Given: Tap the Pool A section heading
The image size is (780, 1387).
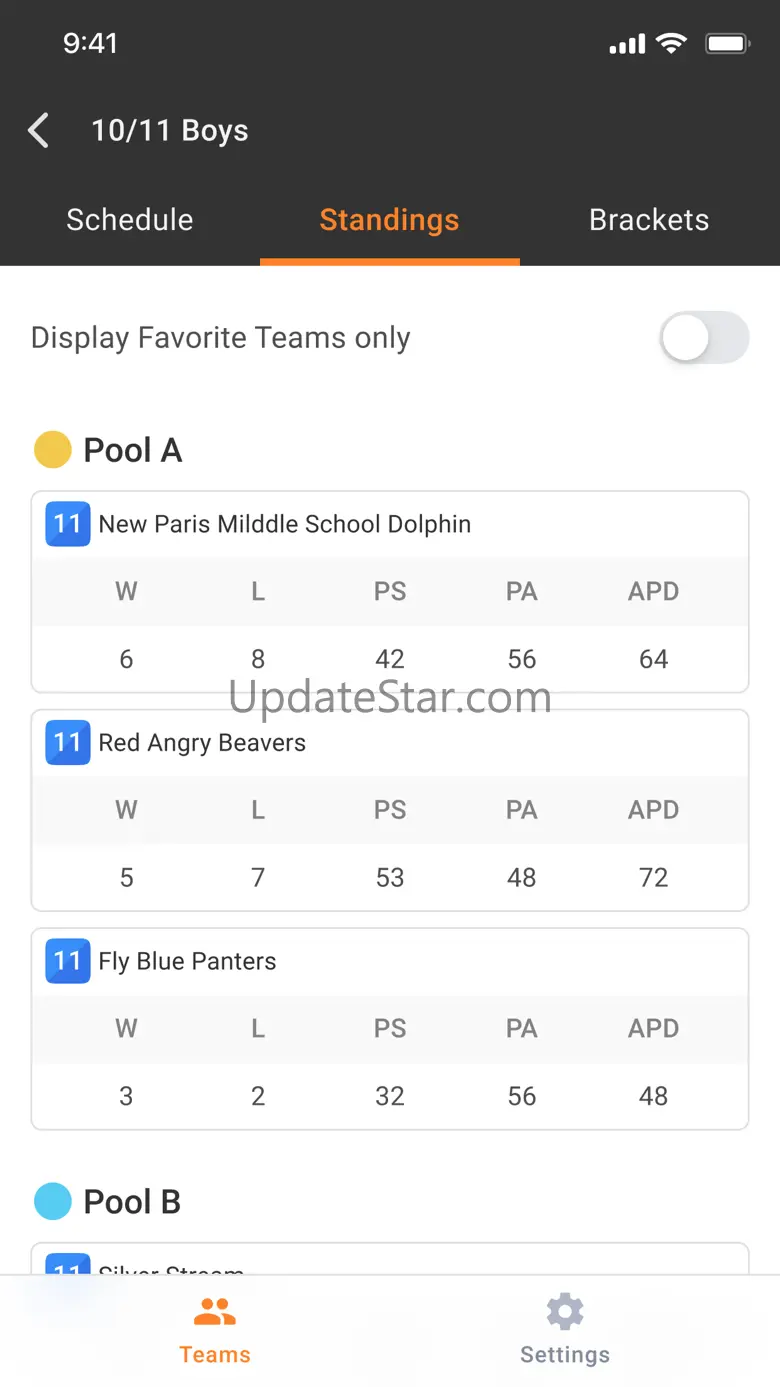Looking at the screenshot, I should (133, 450).
